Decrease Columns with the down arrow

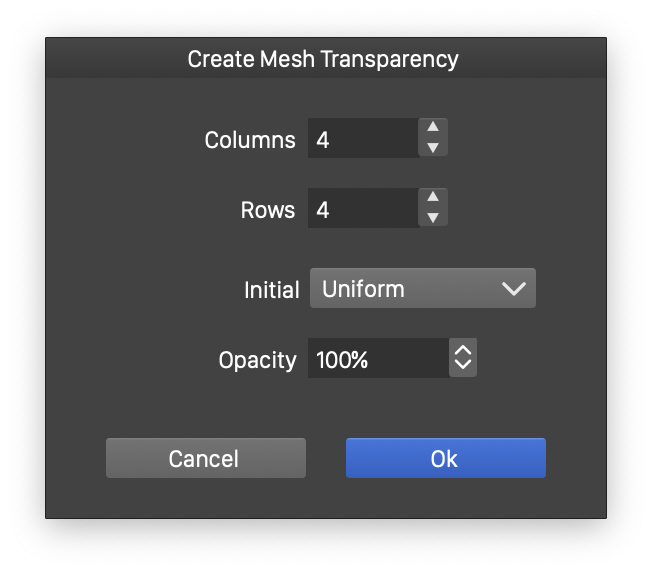433,148
